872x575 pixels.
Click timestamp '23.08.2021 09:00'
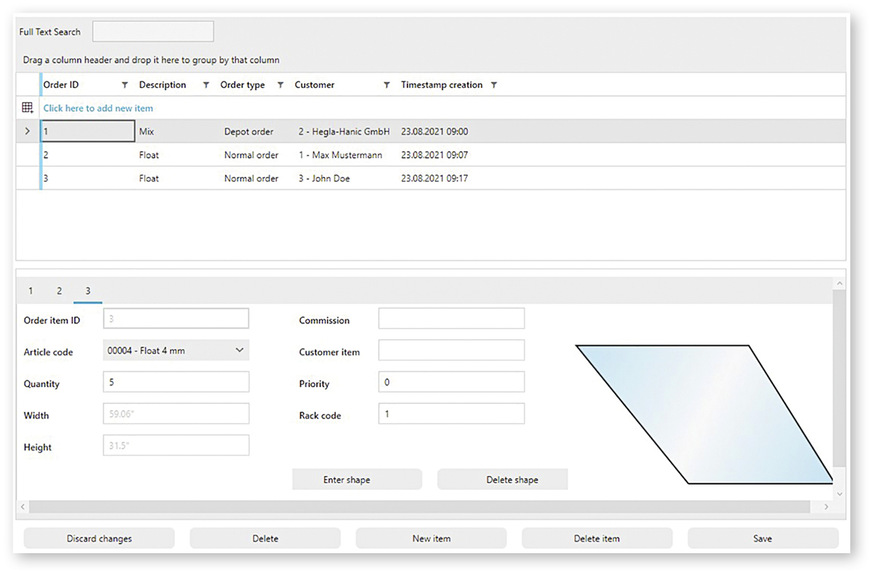(434, 132)
